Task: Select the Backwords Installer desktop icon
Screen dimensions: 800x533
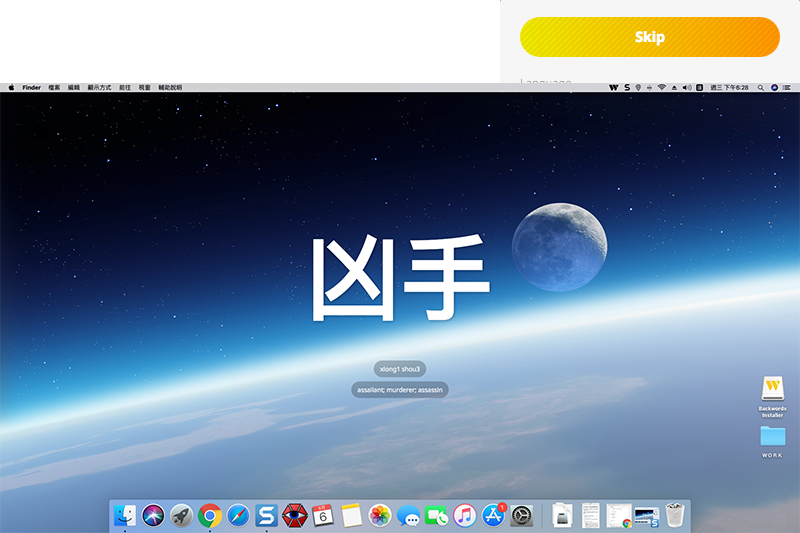Action: (x=772, y=396)
